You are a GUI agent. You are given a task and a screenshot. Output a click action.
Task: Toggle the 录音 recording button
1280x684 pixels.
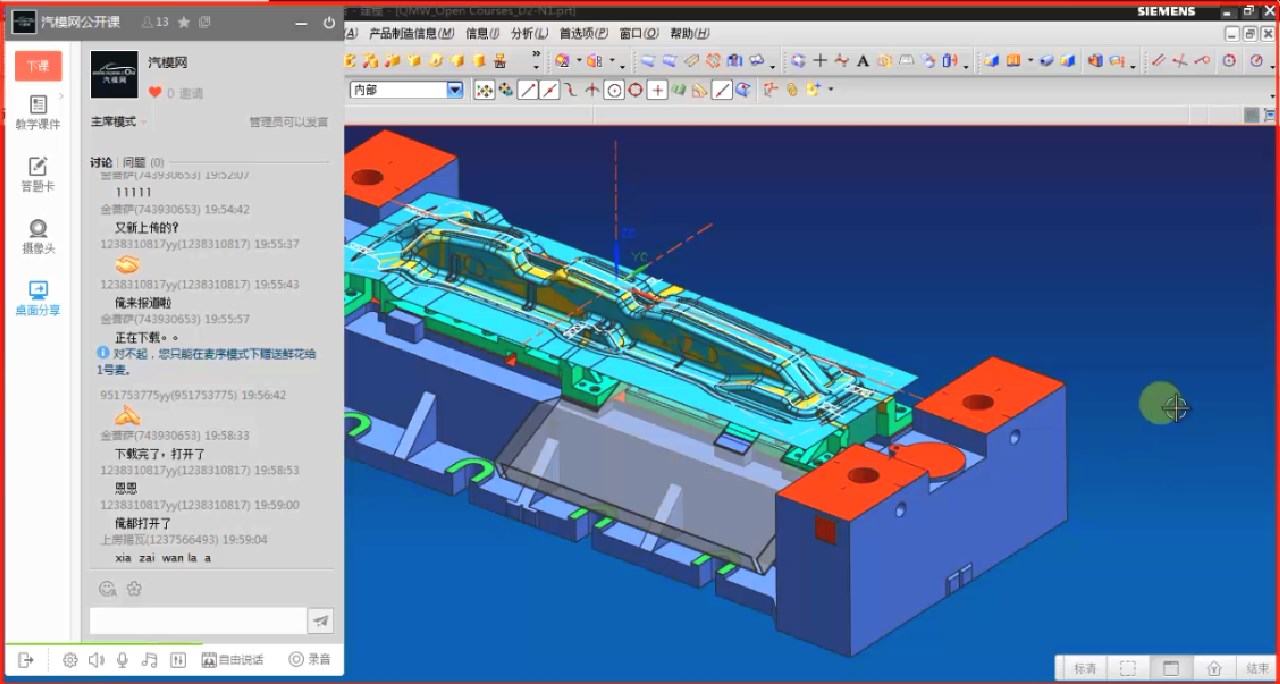tap(309, 660)
